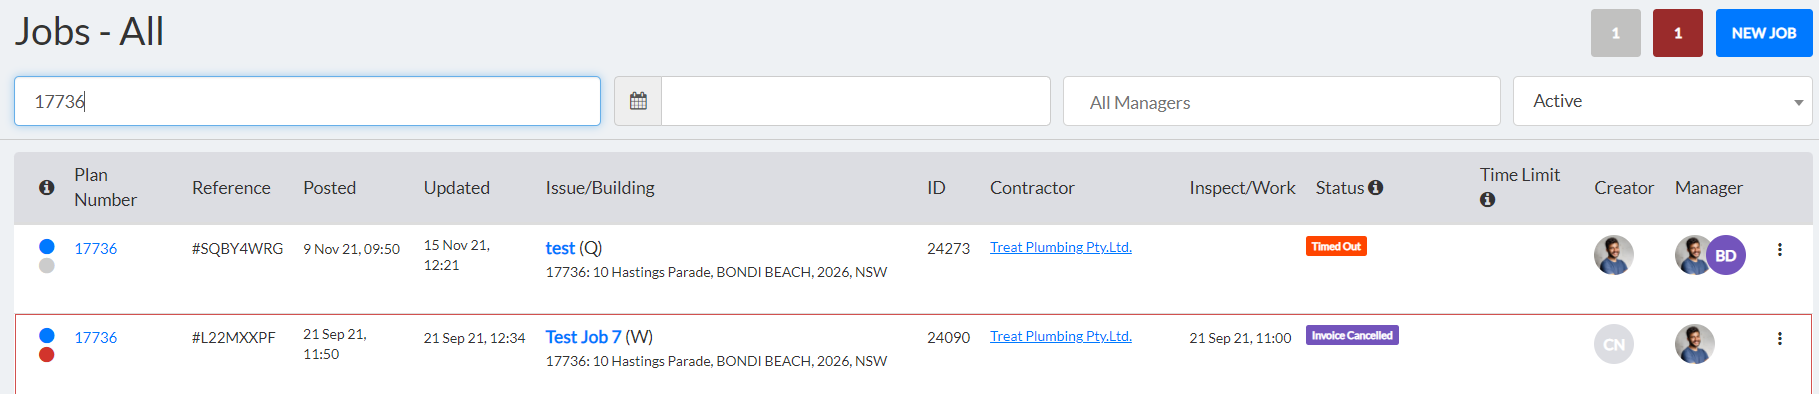Open the All Managers filter dropdown
1819x394 pixels.
[x=1281, y=101]
